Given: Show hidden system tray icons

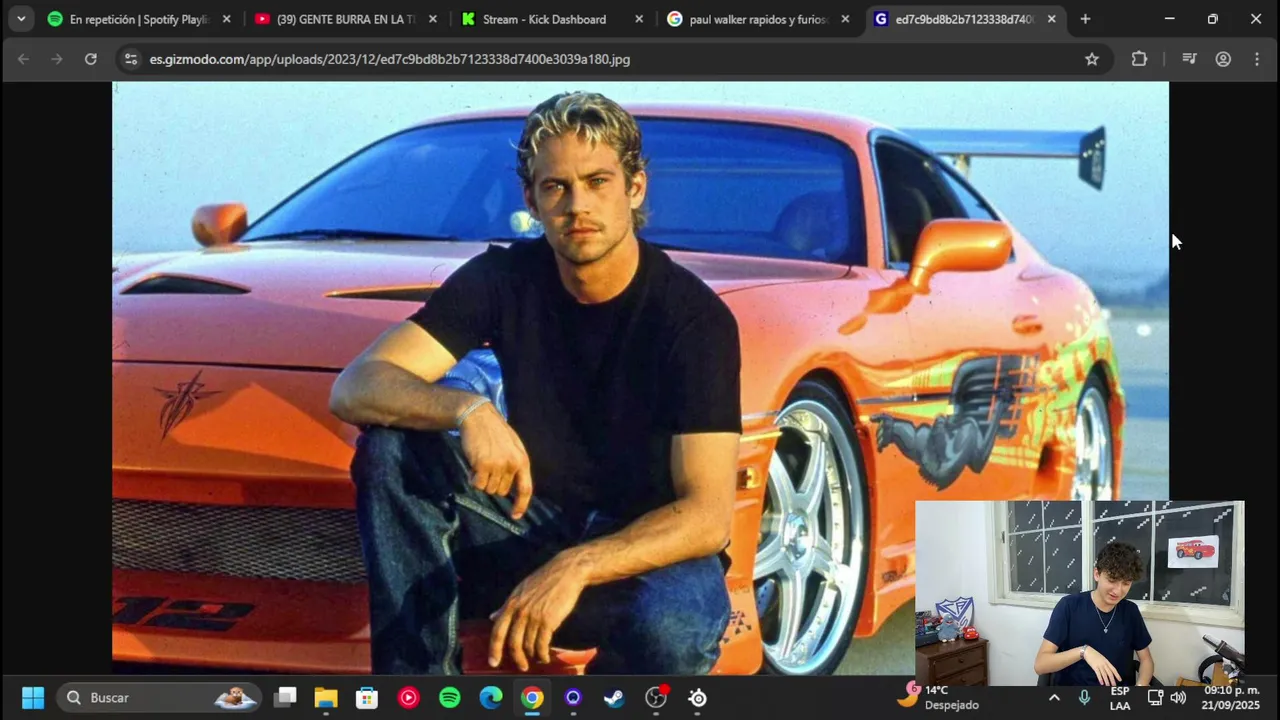Looking at the screenshot, I should [1054, 697].
